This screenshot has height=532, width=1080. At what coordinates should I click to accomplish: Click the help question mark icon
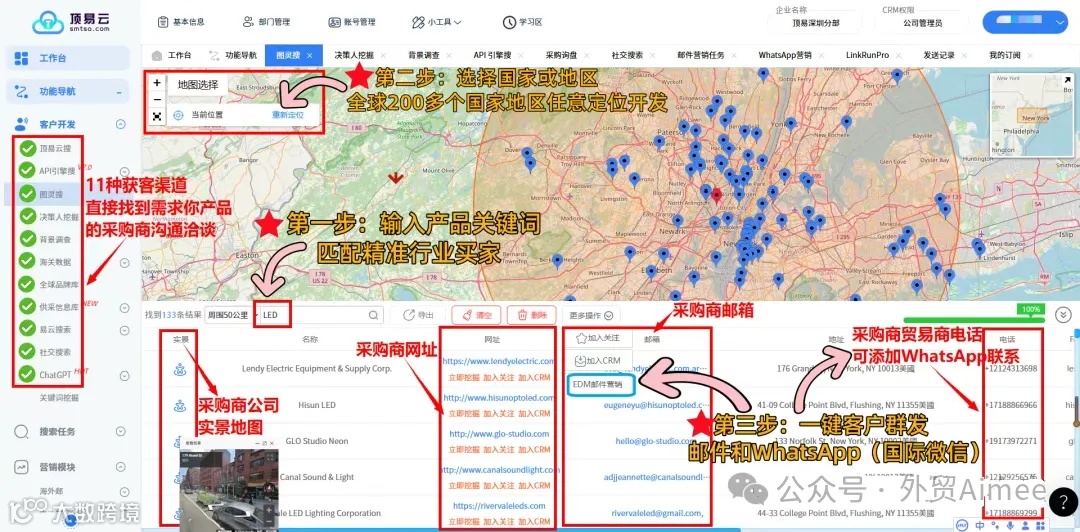pos(1061,501)
